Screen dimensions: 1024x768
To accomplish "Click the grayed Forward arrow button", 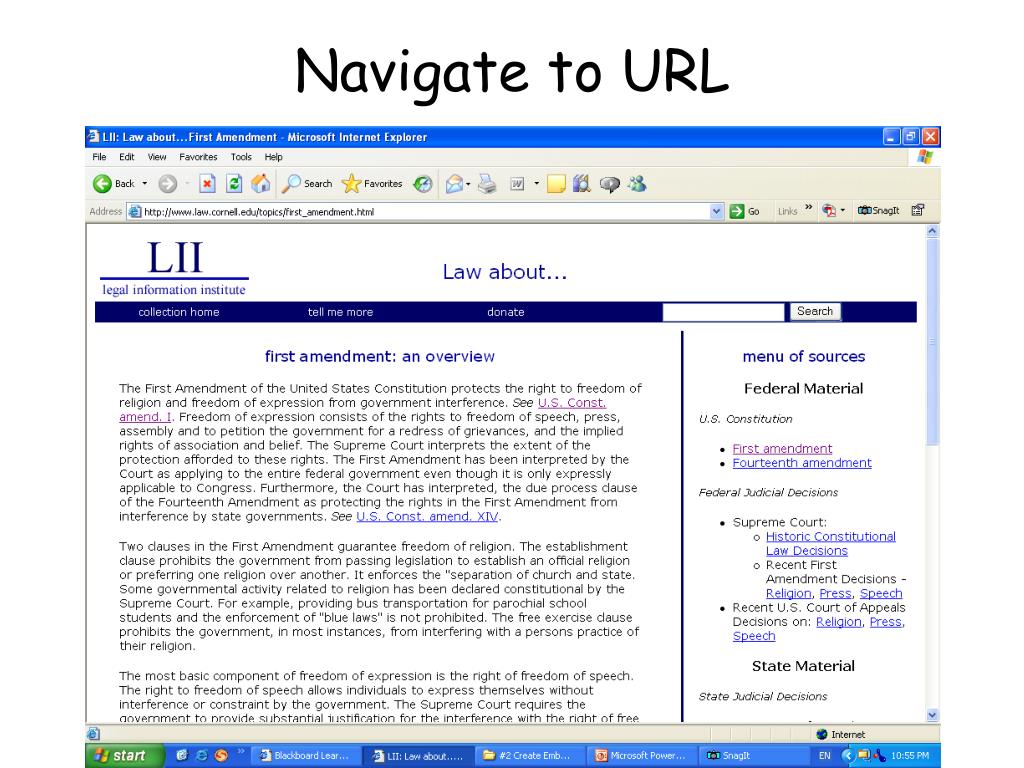I will pos(168,184).
